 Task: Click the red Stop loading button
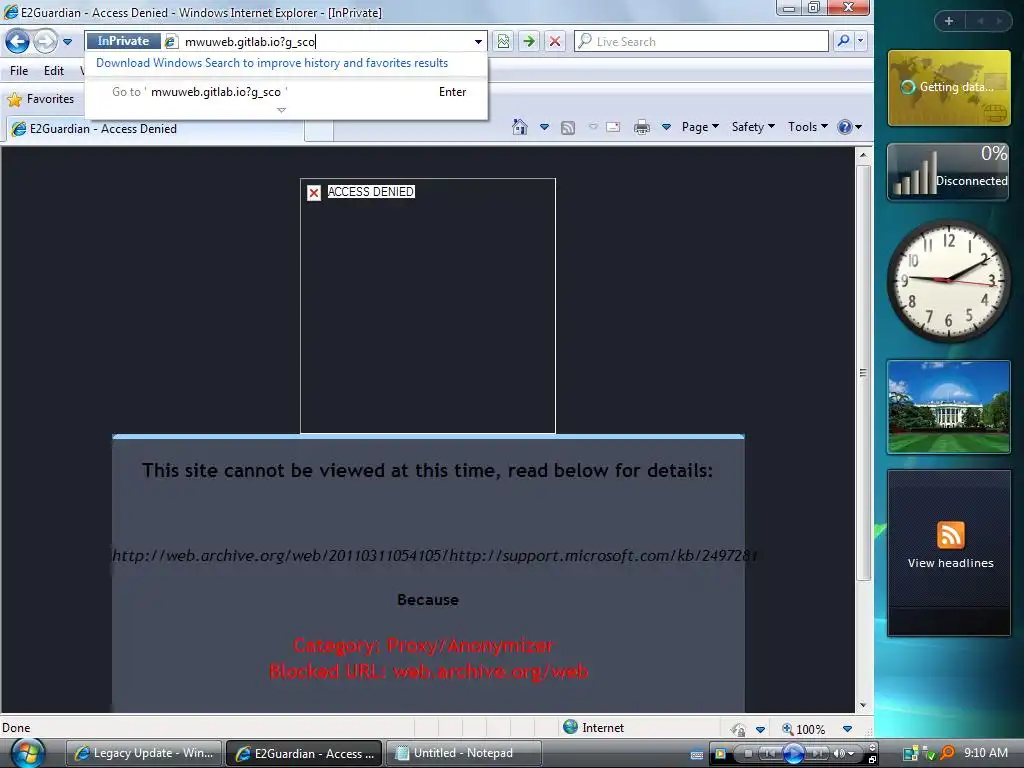[555, 42]
